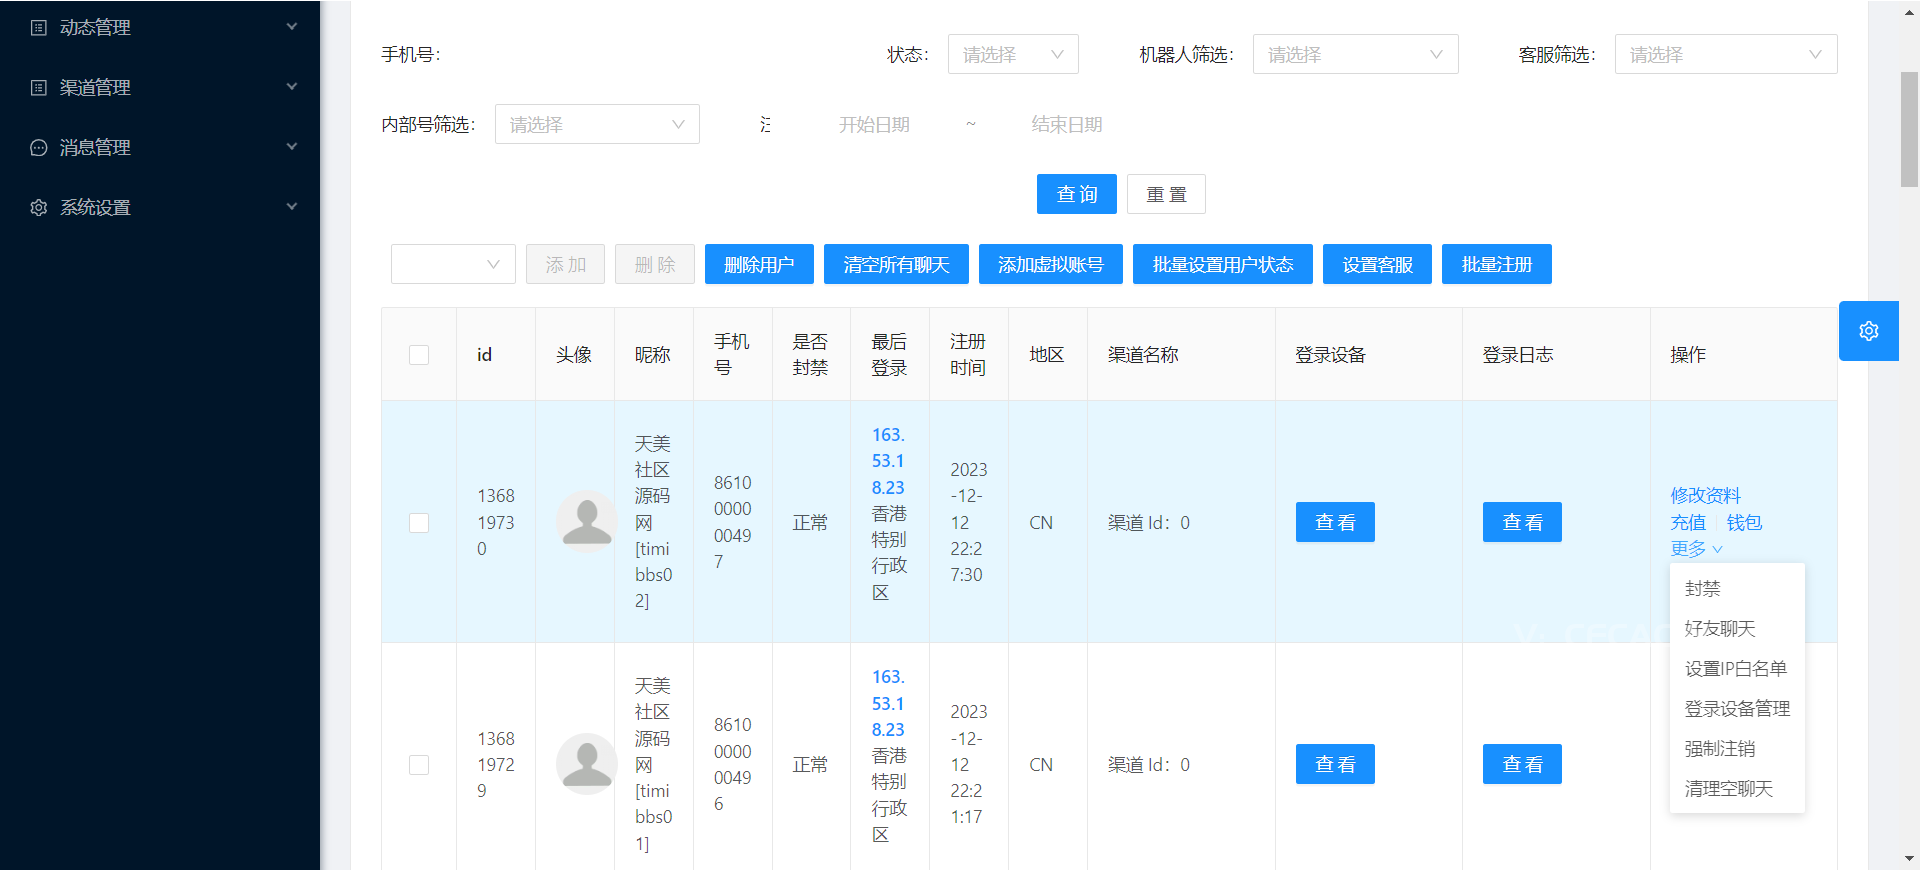This screenshot has height=870, width=1920.
Task: Click avatar of user 13619730
Action: pyautogui.click(x=586, y=522)
